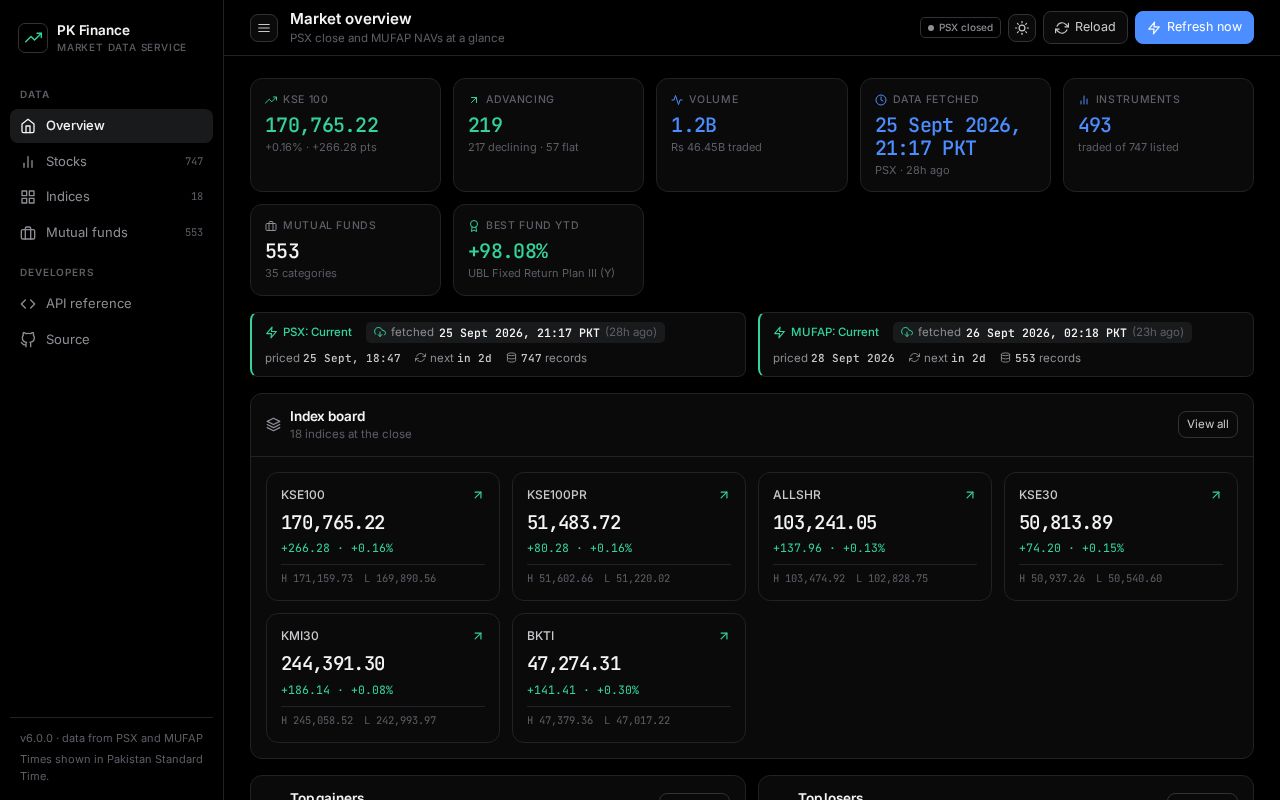Click the Advancing arrow icon
Viewport: 1280px width, 800px height.
tap(474, 100)
